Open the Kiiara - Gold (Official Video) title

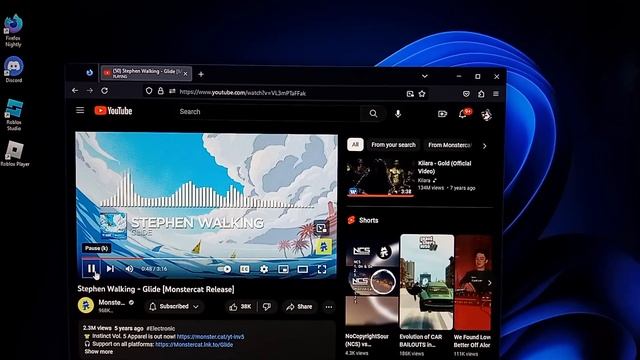[444, 167]
